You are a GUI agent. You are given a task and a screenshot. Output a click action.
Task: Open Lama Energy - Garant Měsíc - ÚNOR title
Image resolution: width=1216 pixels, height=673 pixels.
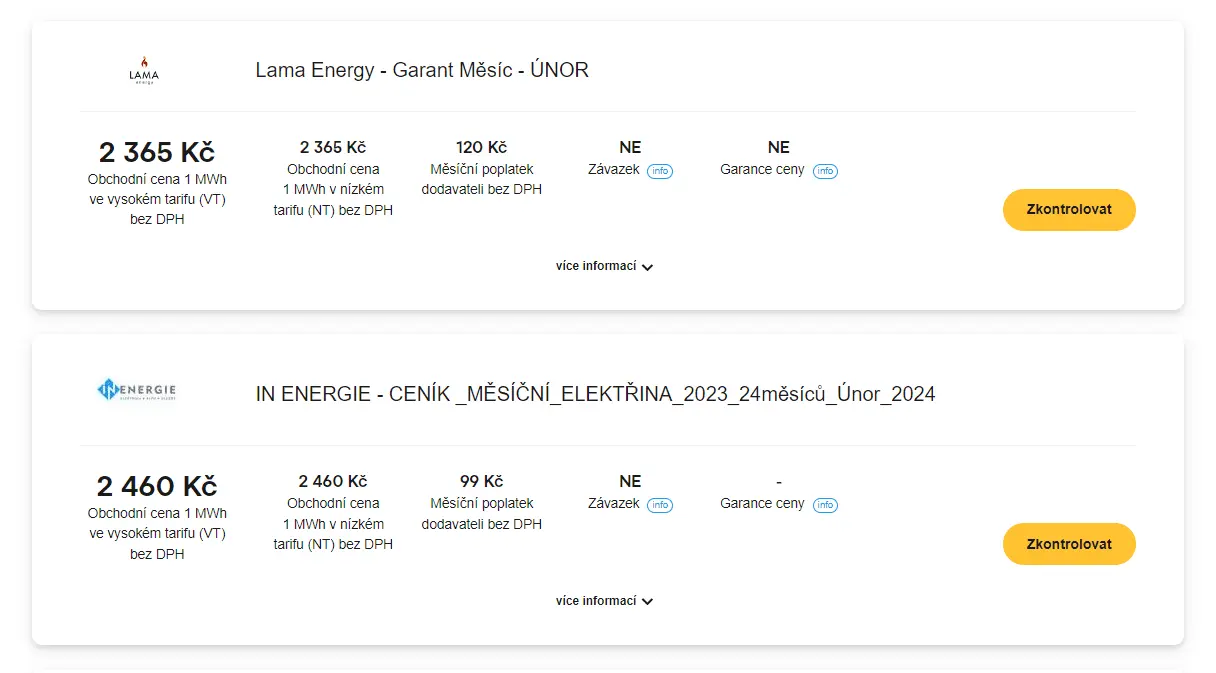click(x=422, y=70)
